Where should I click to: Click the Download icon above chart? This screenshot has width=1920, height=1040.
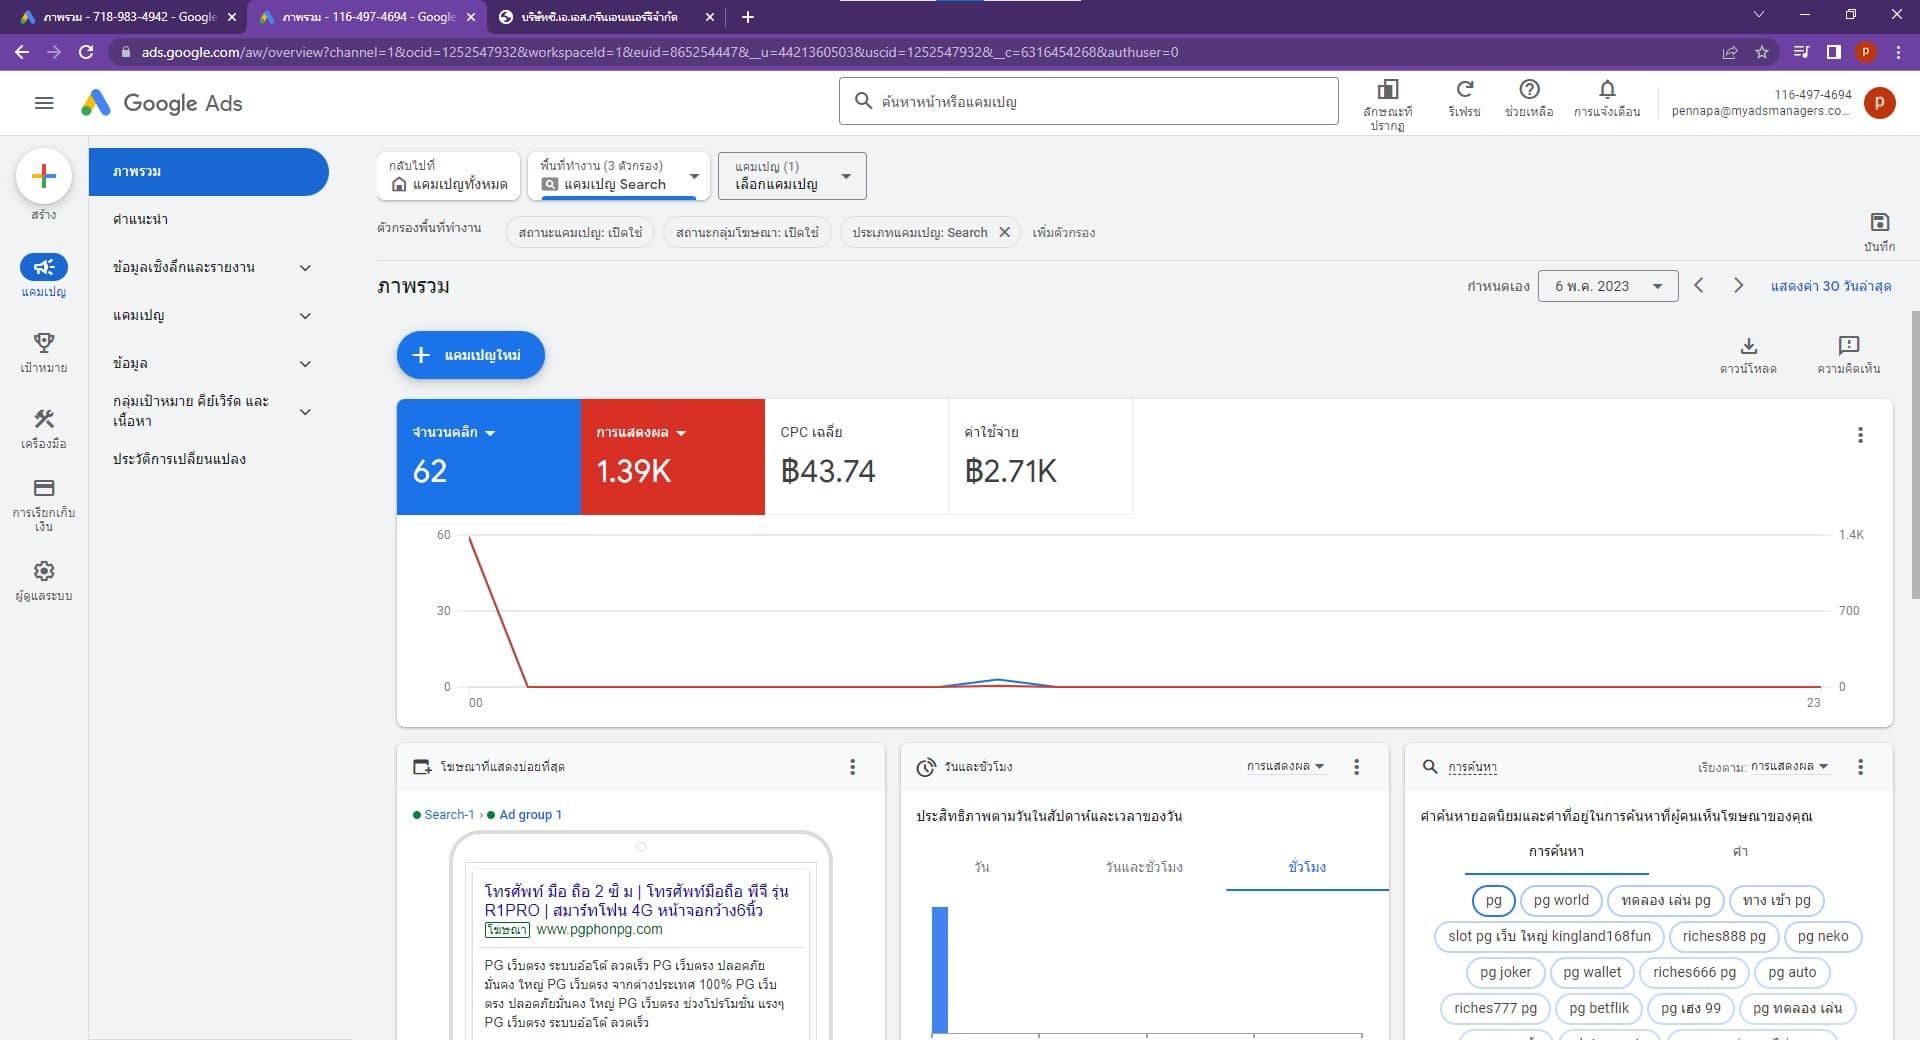(x=1748, y=346)
